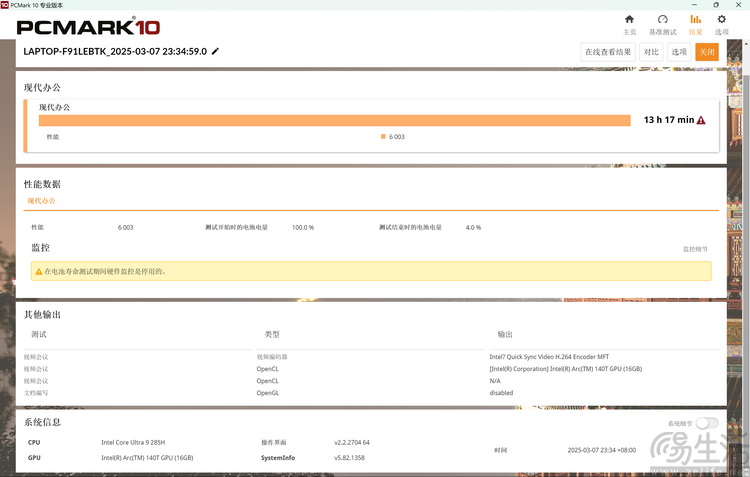Click the Intel Core Ultra 9 285H CPU value
Screen dimensions: 750x477
click(x=133, y=443)
